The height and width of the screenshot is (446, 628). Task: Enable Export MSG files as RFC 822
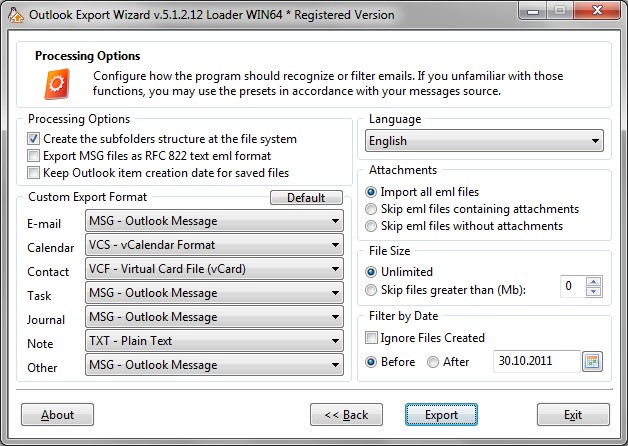coord(33,155)
